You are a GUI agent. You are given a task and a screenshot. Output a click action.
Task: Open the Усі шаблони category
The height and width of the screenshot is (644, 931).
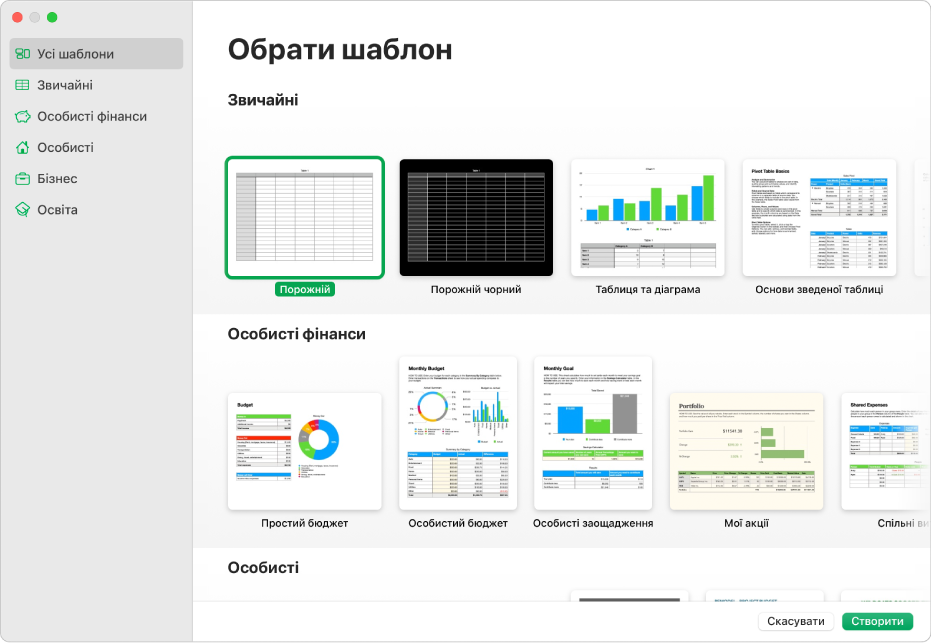pos(96,54)
